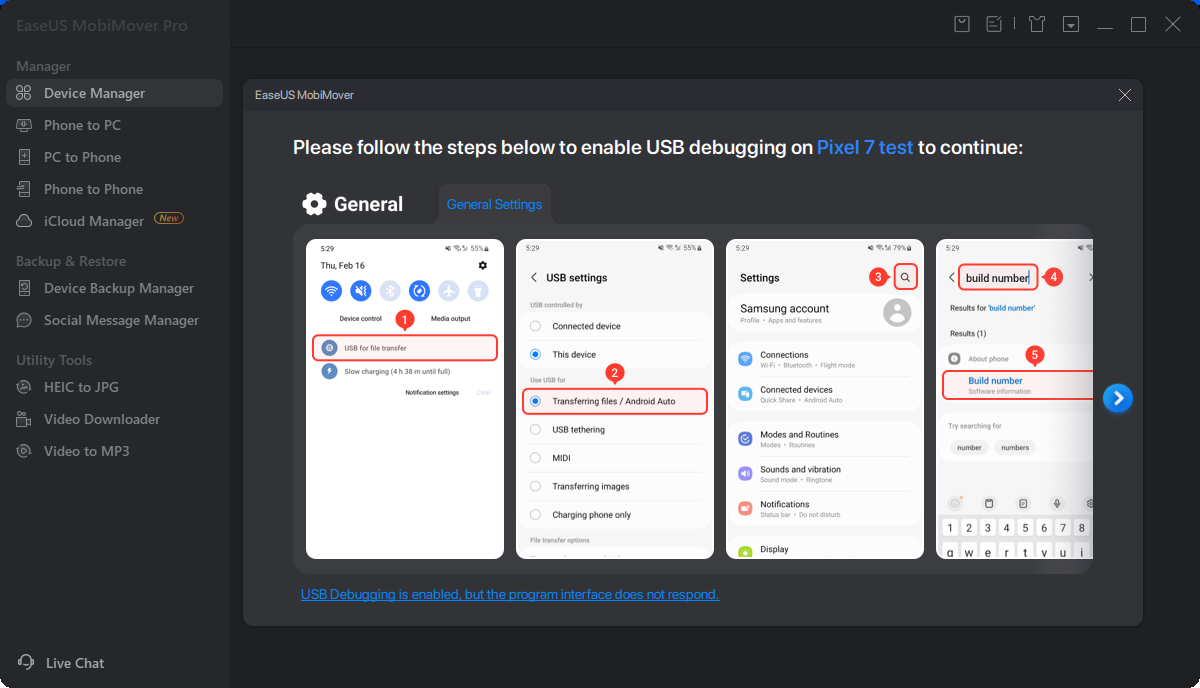Open the Video Downloader tool
This screenshot has height=688, width=1200.
(x=101, y=419)
